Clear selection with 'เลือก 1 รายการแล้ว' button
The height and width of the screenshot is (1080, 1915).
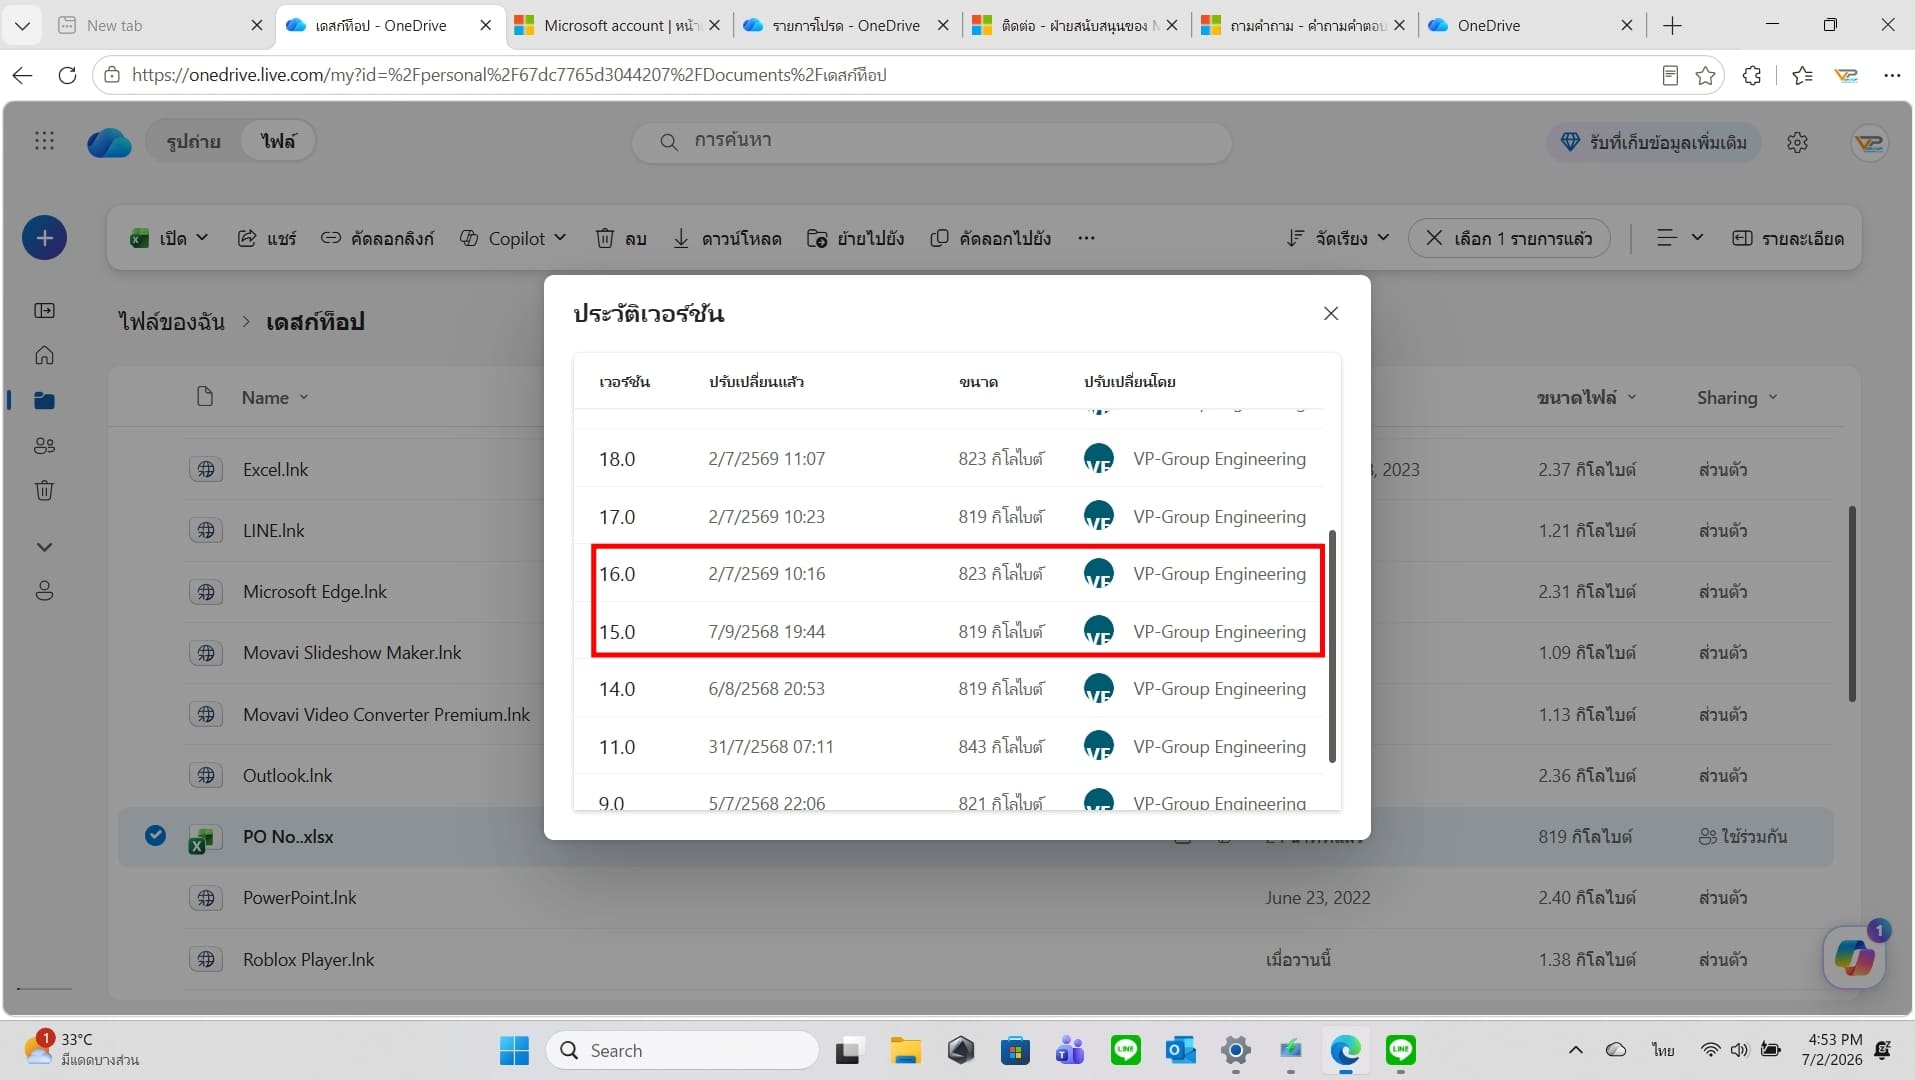[x=1509, y=238]
